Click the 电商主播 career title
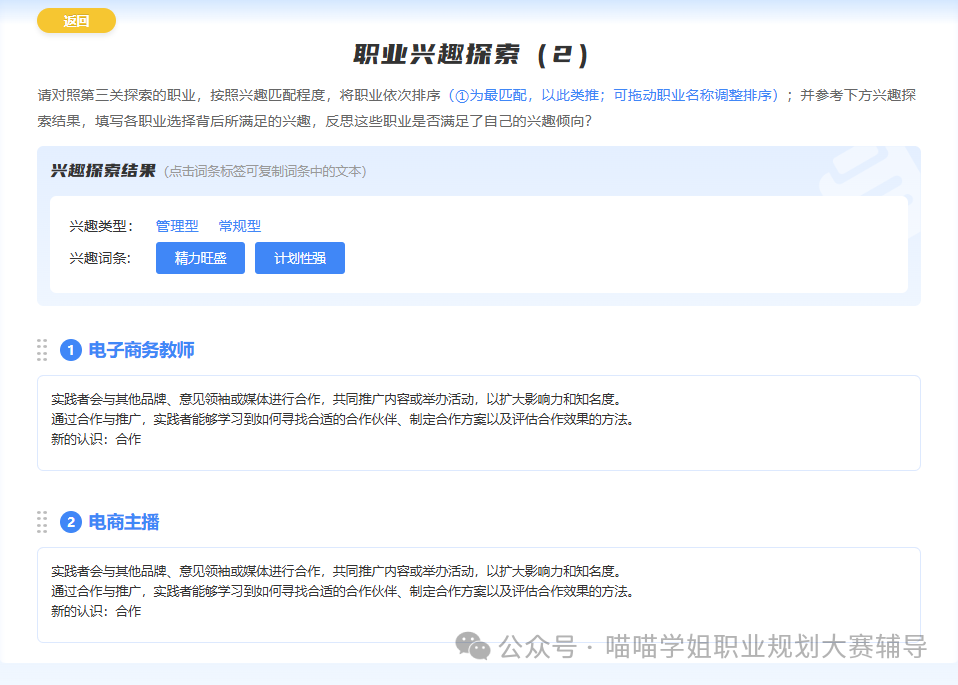The height and width of the screenshot is (685, 958). coord(124,522)
